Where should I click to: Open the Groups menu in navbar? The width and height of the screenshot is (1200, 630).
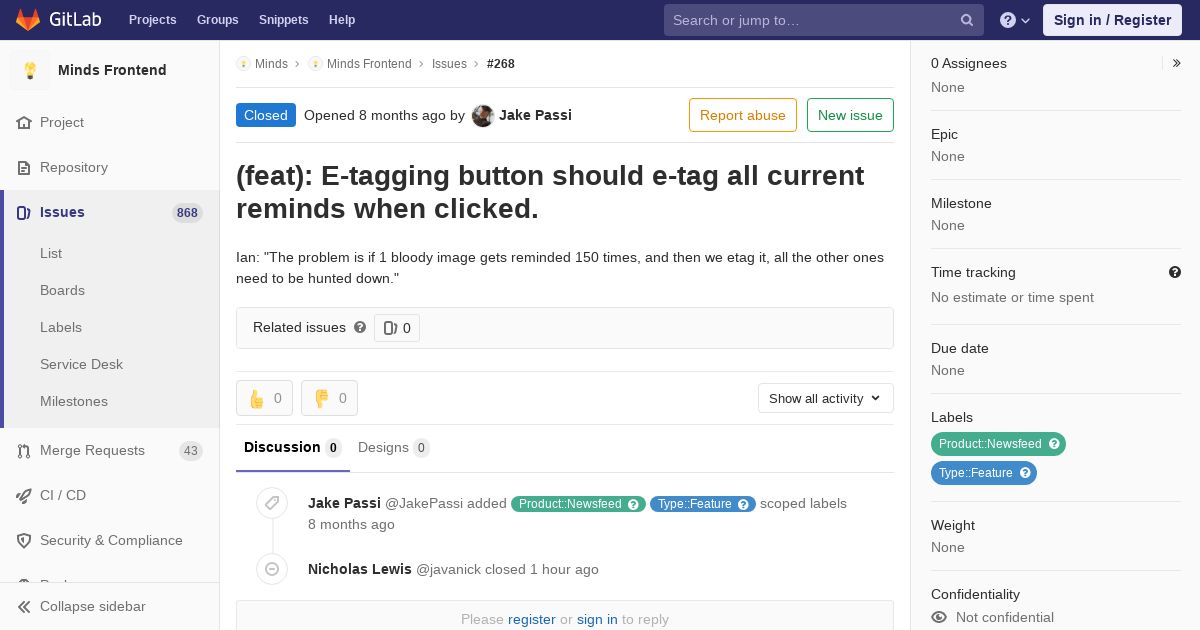point(217,20)
